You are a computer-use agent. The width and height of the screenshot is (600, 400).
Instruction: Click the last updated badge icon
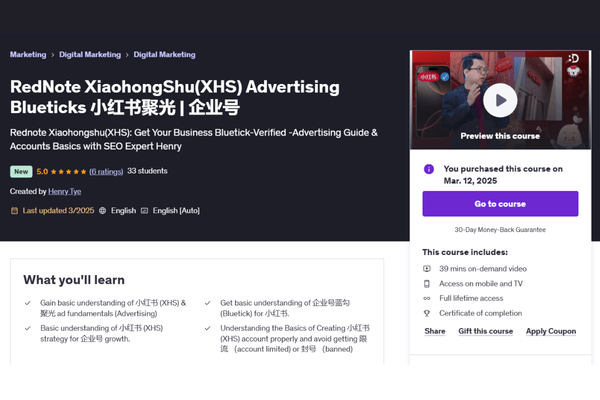click(14, 211)
